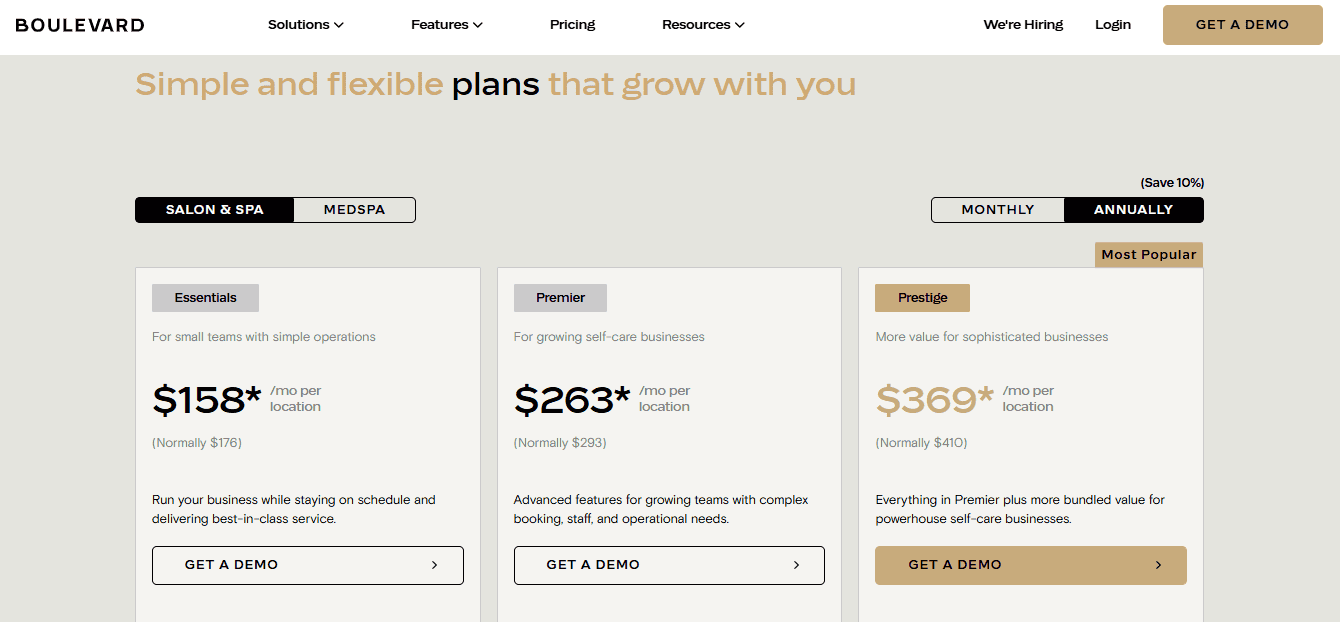Click the arrow icon inside Prestige demo button
Screen dimensions: 1340x622
[x=1159, y=565]
